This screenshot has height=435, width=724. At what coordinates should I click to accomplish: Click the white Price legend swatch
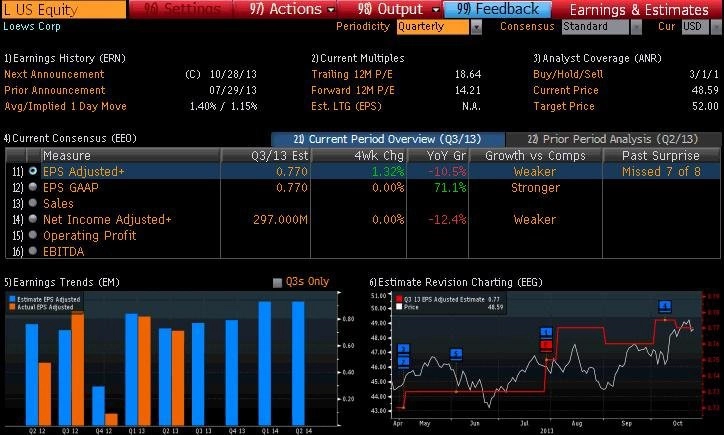[x=399, y=307]
